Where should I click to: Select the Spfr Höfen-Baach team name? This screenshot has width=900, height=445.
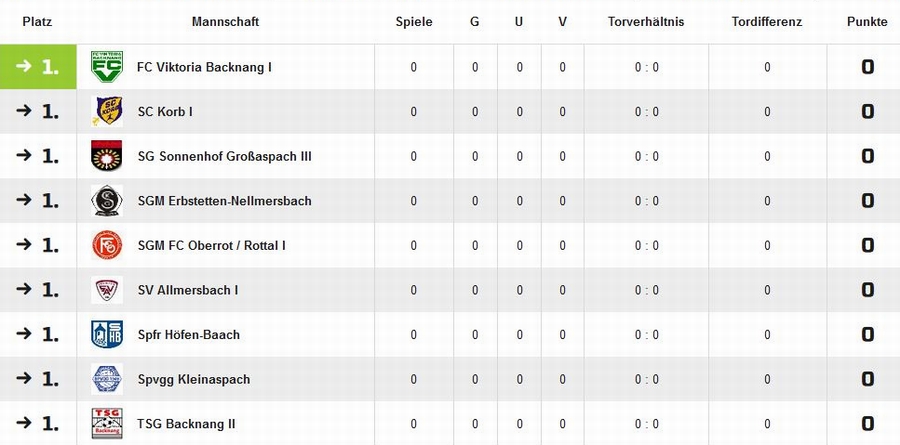189,335
